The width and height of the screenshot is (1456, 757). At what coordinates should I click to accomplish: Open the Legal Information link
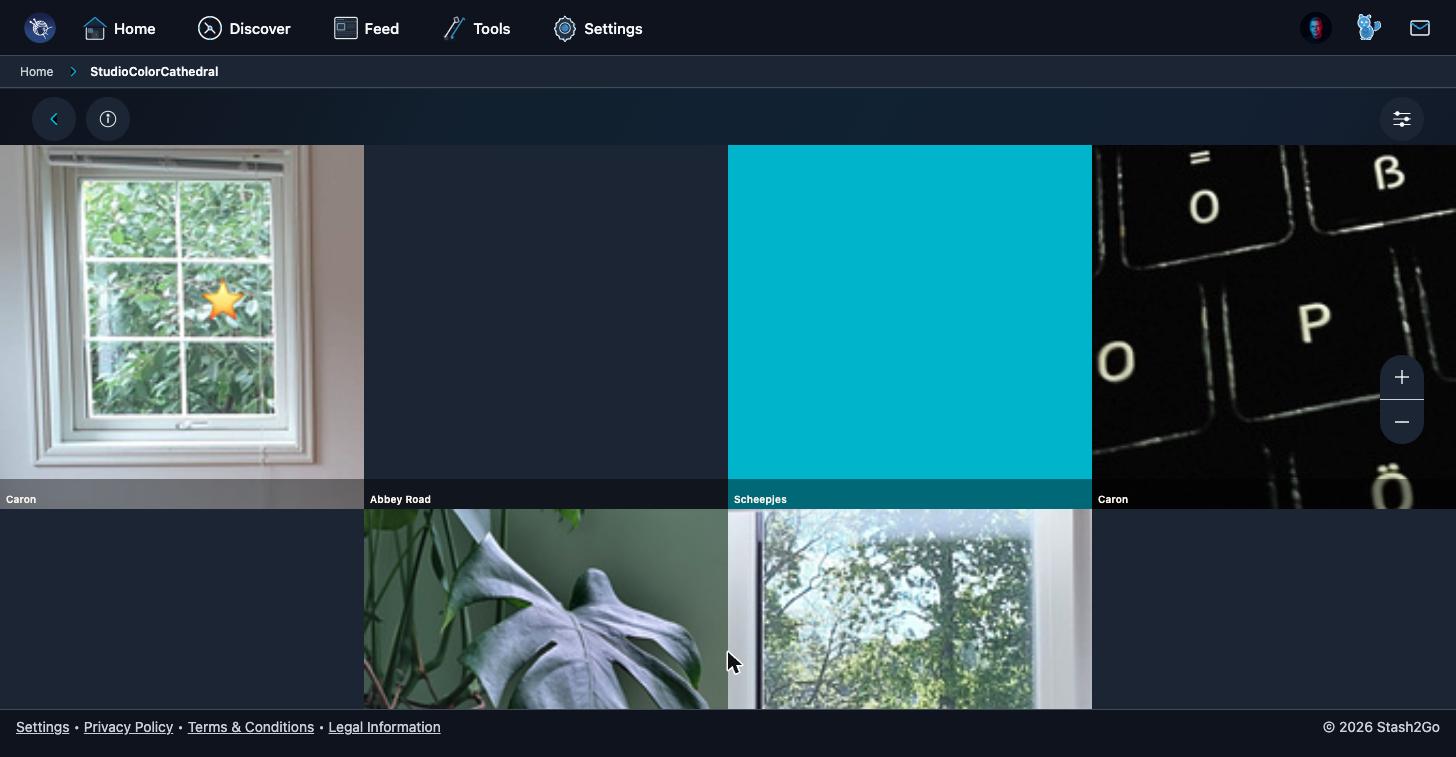click(384, 727)
